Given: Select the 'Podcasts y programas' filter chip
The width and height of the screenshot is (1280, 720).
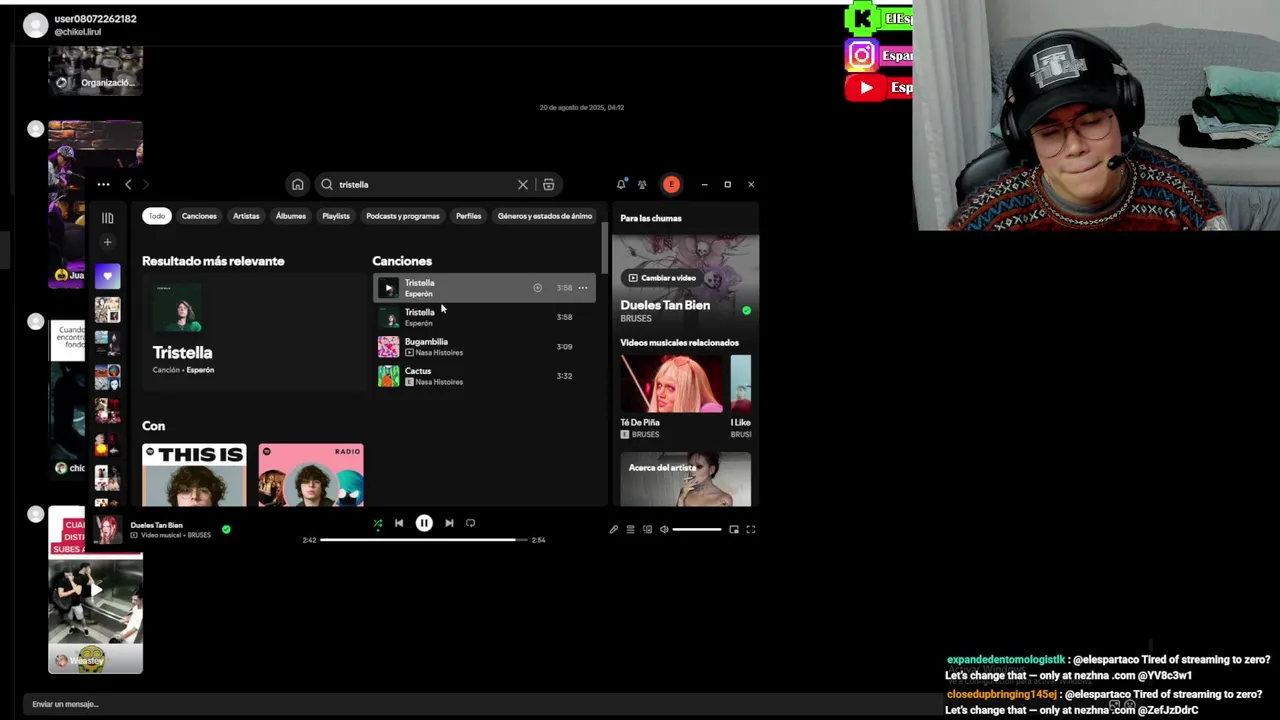Looking at the screenshot, I should tap(403, 216).
